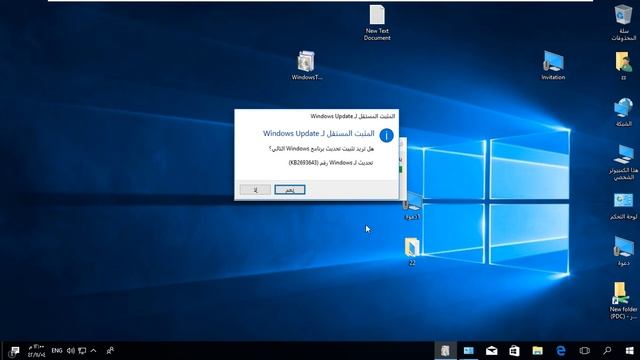Viewport: 640px width, 360px height.
Task: Select the Invitation desktop icon
Action: [553, 65]
